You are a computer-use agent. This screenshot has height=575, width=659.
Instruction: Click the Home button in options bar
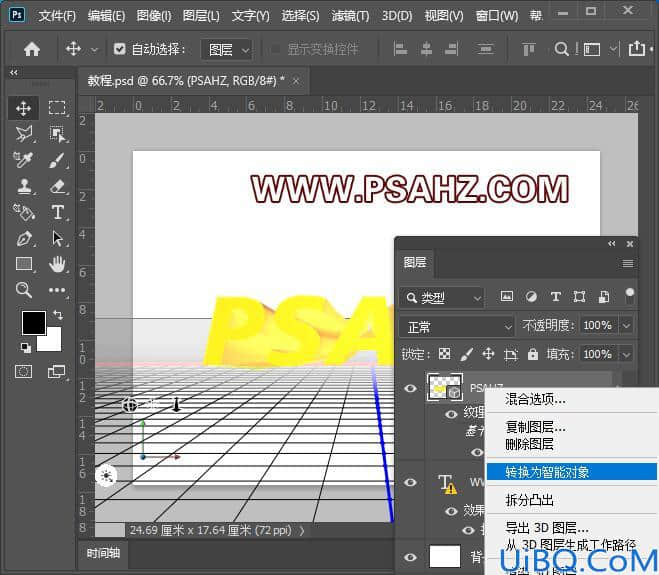pyautogui.click(x=32, y=49)
